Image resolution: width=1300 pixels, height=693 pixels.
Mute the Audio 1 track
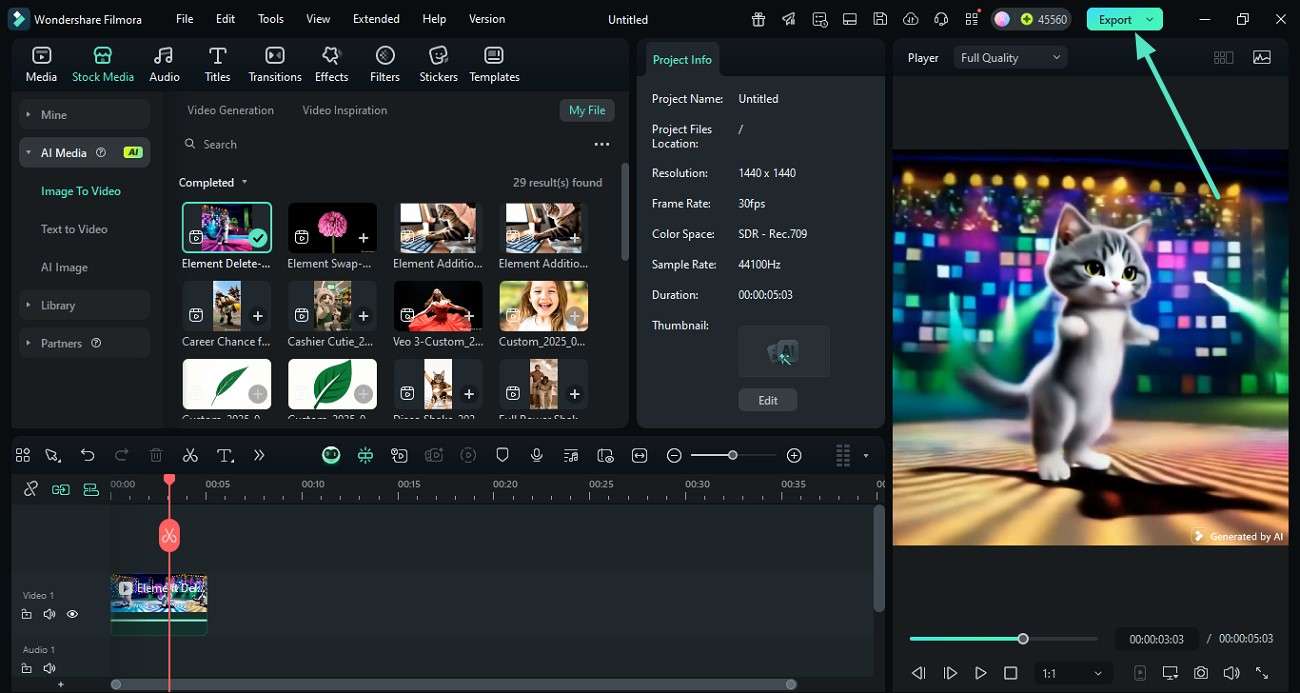(x=49, y=668)
